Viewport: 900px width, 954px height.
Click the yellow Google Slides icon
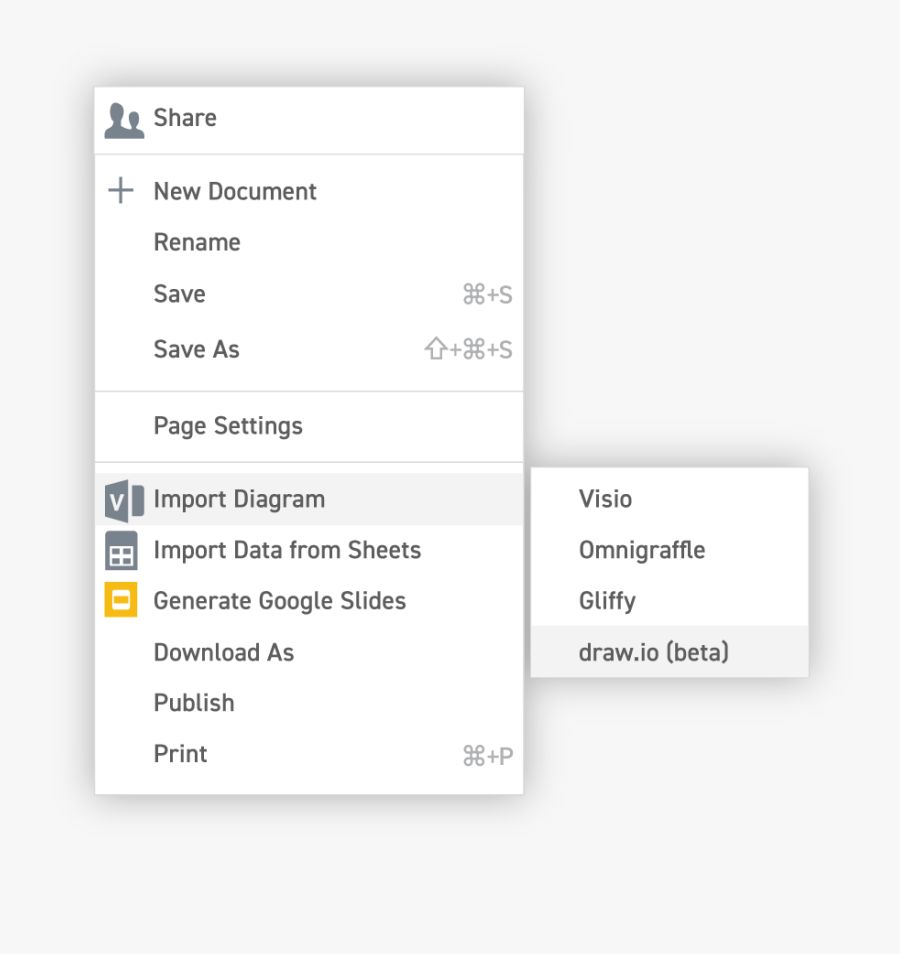point(121,601)
